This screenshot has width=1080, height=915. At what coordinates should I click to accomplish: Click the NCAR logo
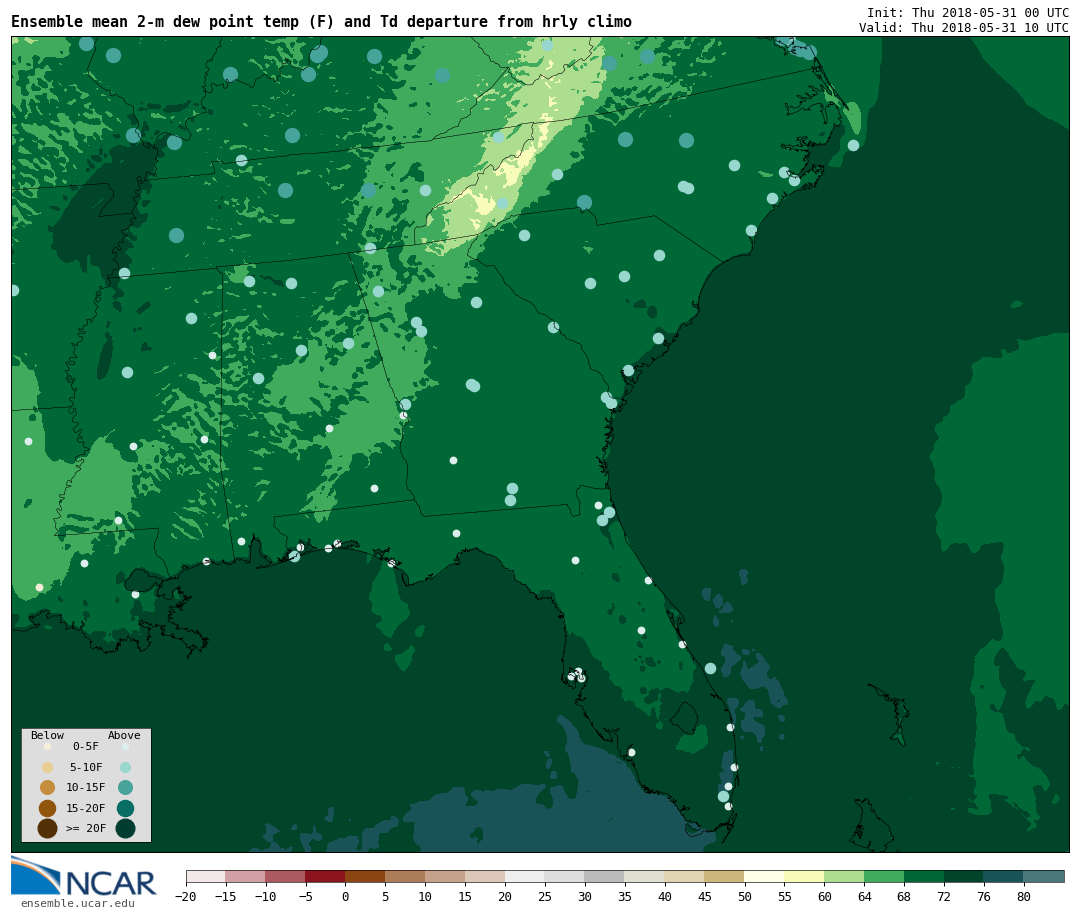(x=84, y=877)
